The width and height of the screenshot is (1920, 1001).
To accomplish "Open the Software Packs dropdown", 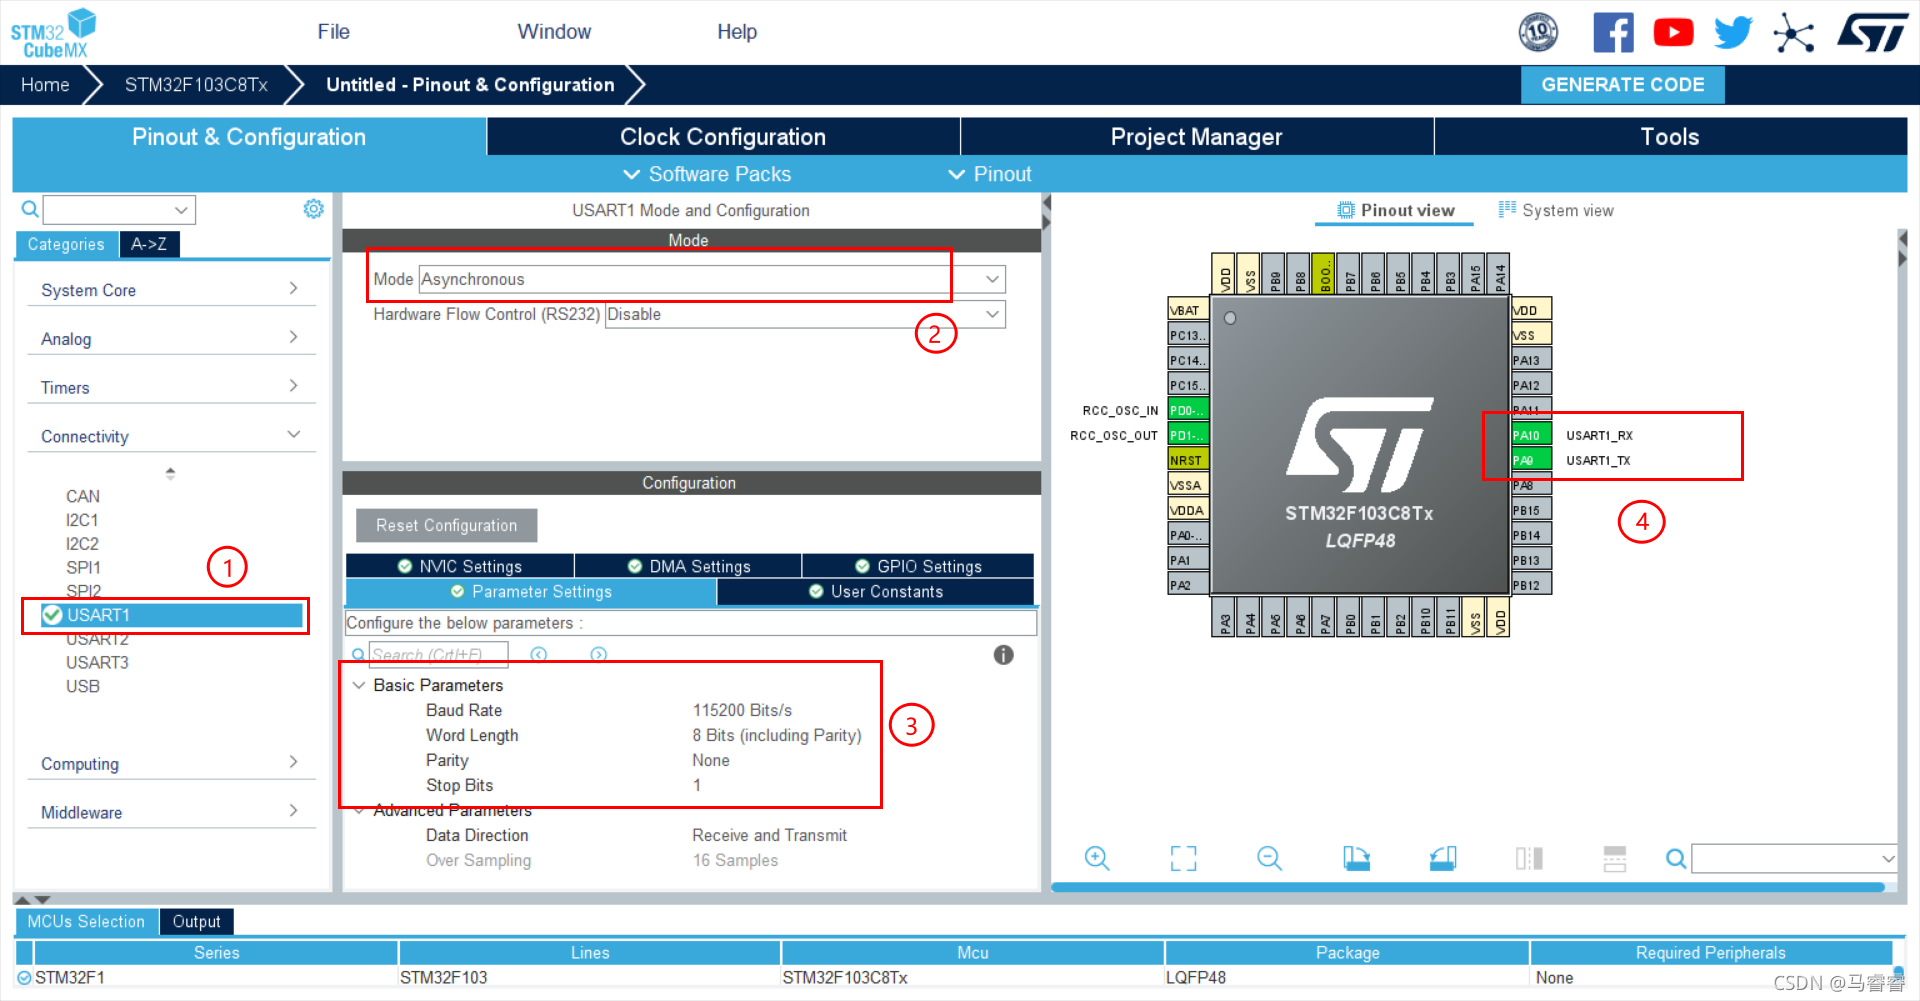I will pos(707,174).
